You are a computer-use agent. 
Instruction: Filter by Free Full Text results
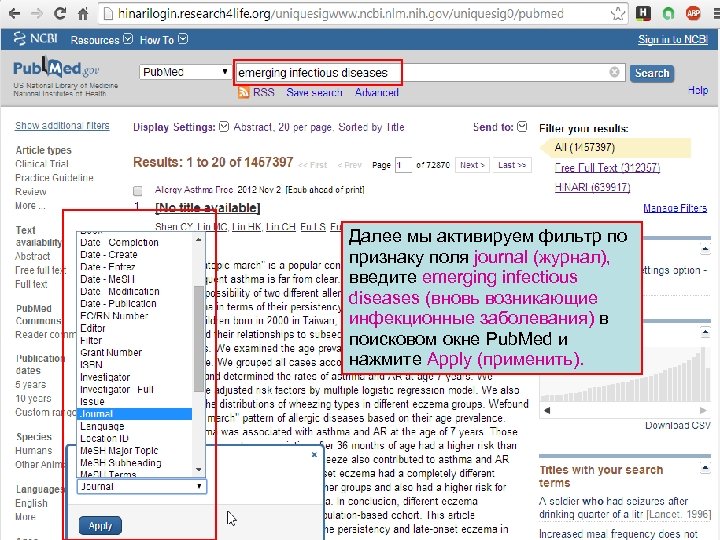(607, 168)
